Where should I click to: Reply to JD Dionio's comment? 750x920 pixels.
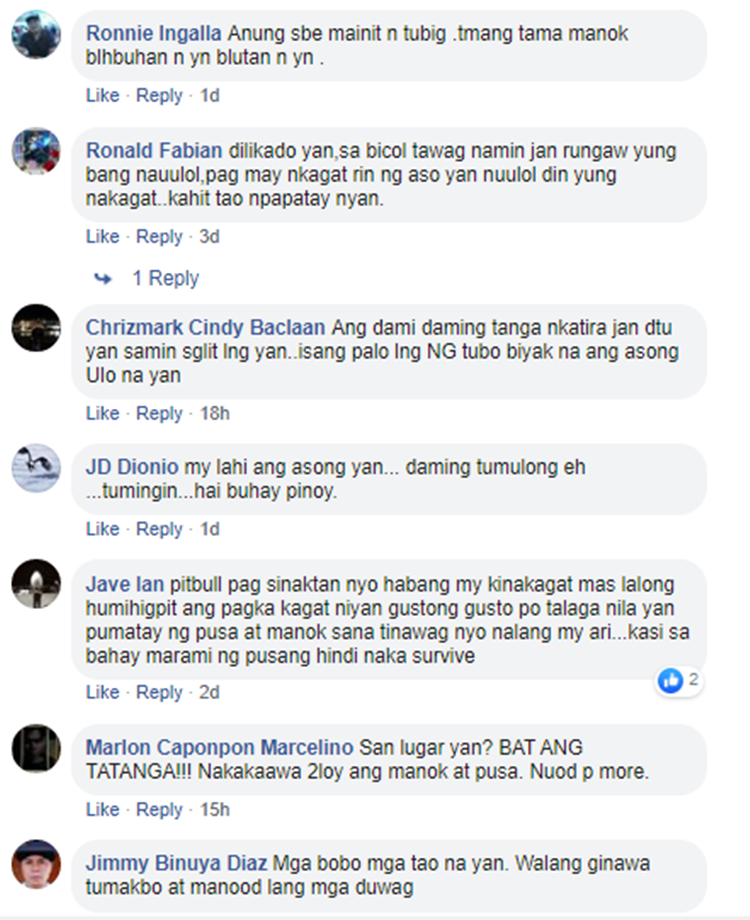[x=159, y=529]
